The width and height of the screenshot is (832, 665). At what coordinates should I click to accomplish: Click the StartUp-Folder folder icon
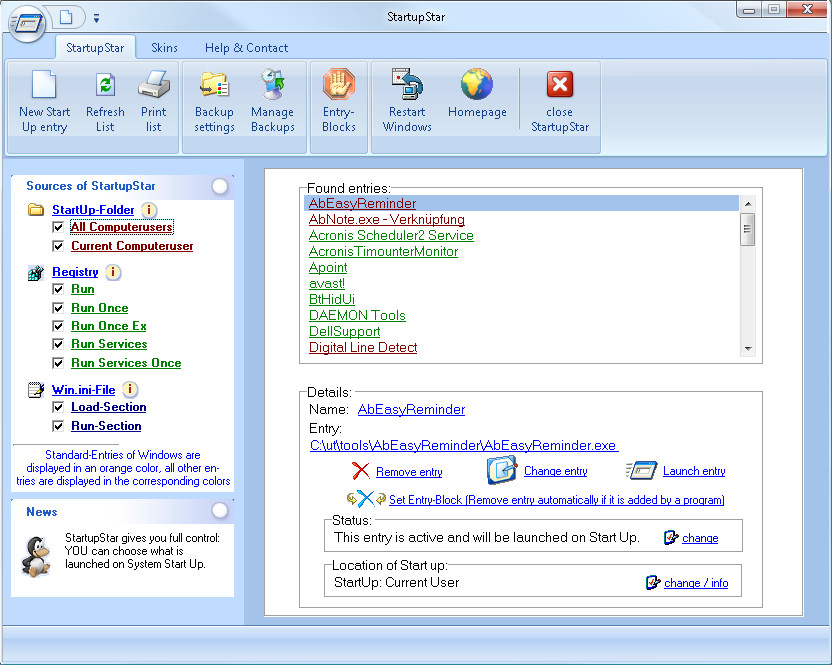coord(36,210)
